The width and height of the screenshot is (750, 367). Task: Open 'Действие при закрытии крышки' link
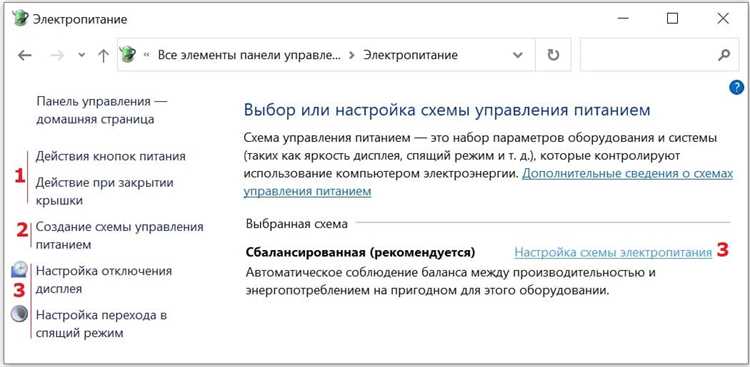click(104, 191)
